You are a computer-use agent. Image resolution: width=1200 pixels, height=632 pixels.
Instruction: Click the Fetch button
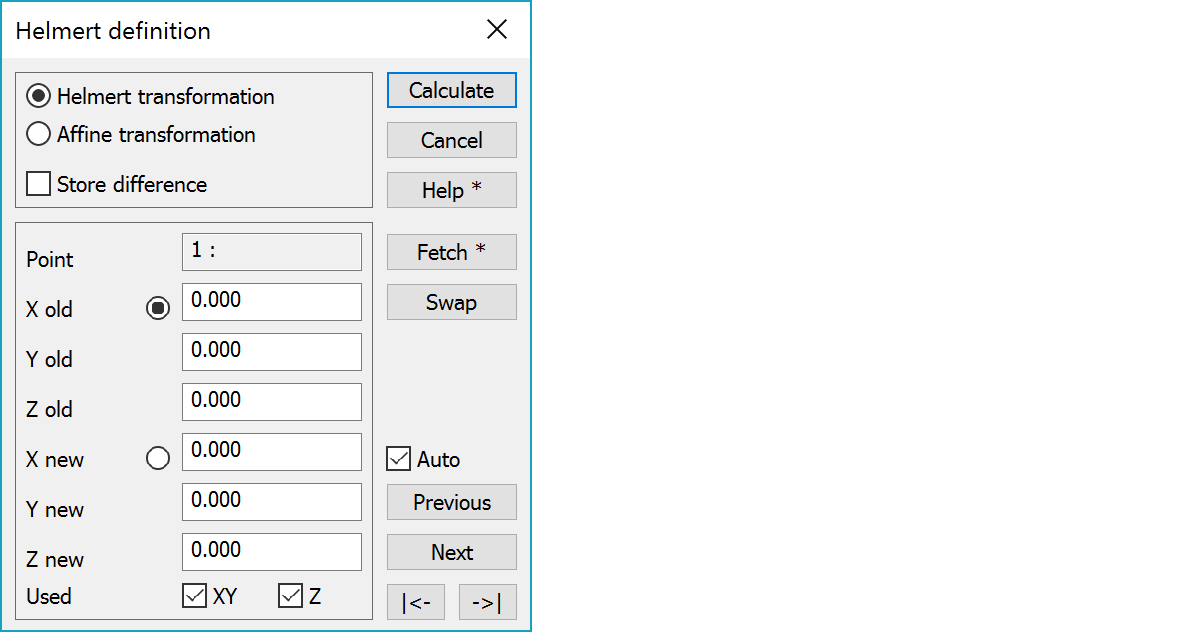451,252
